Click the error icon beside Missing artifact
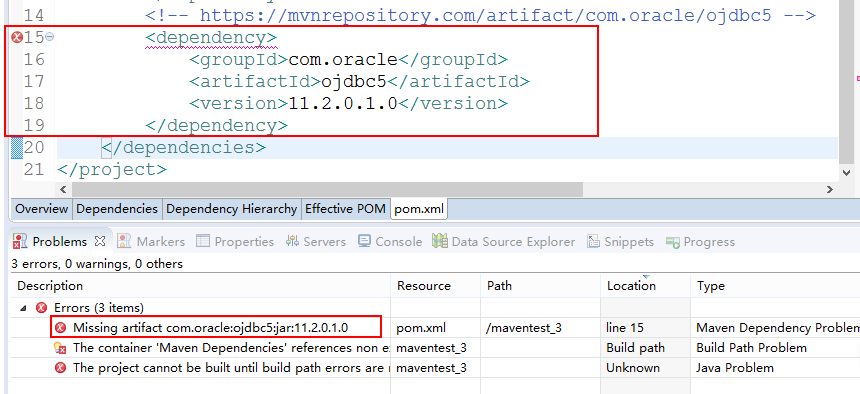Screen dimensions: 860x394 [x=61, y=328]
